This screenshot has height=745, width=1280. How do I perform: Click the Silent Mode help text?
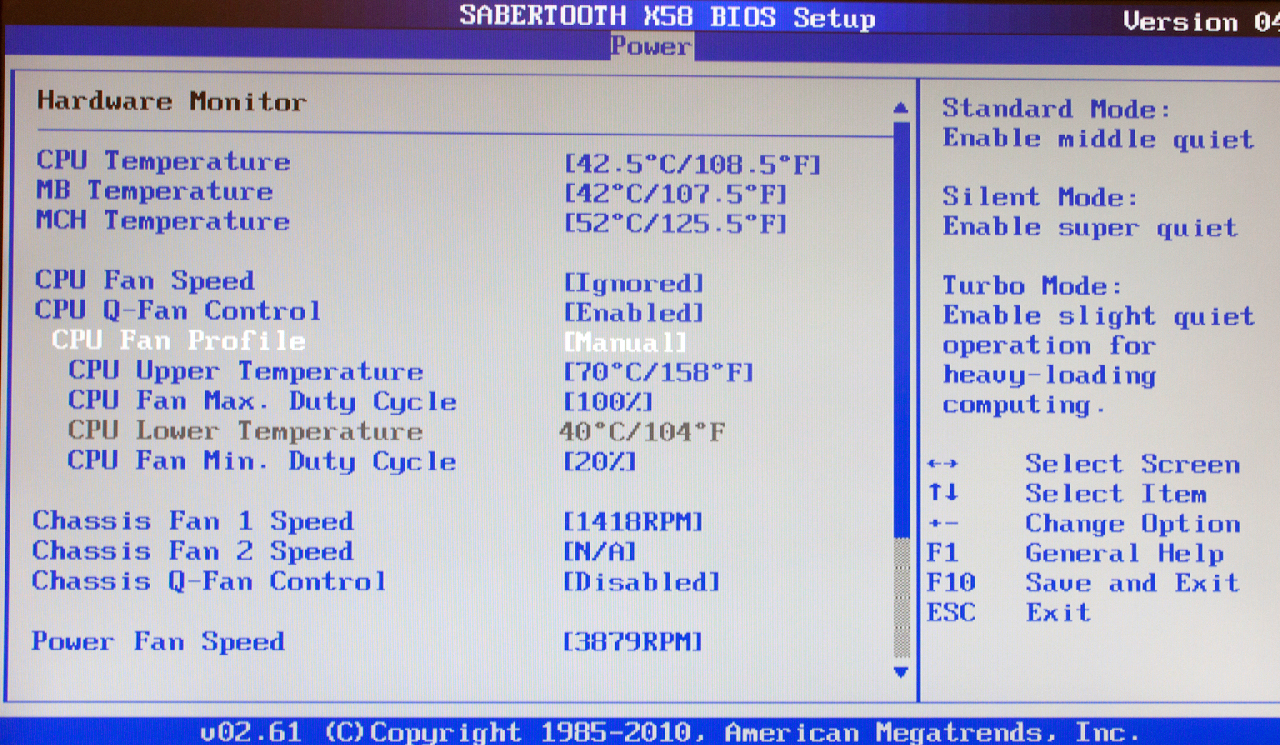[1090, 212]
